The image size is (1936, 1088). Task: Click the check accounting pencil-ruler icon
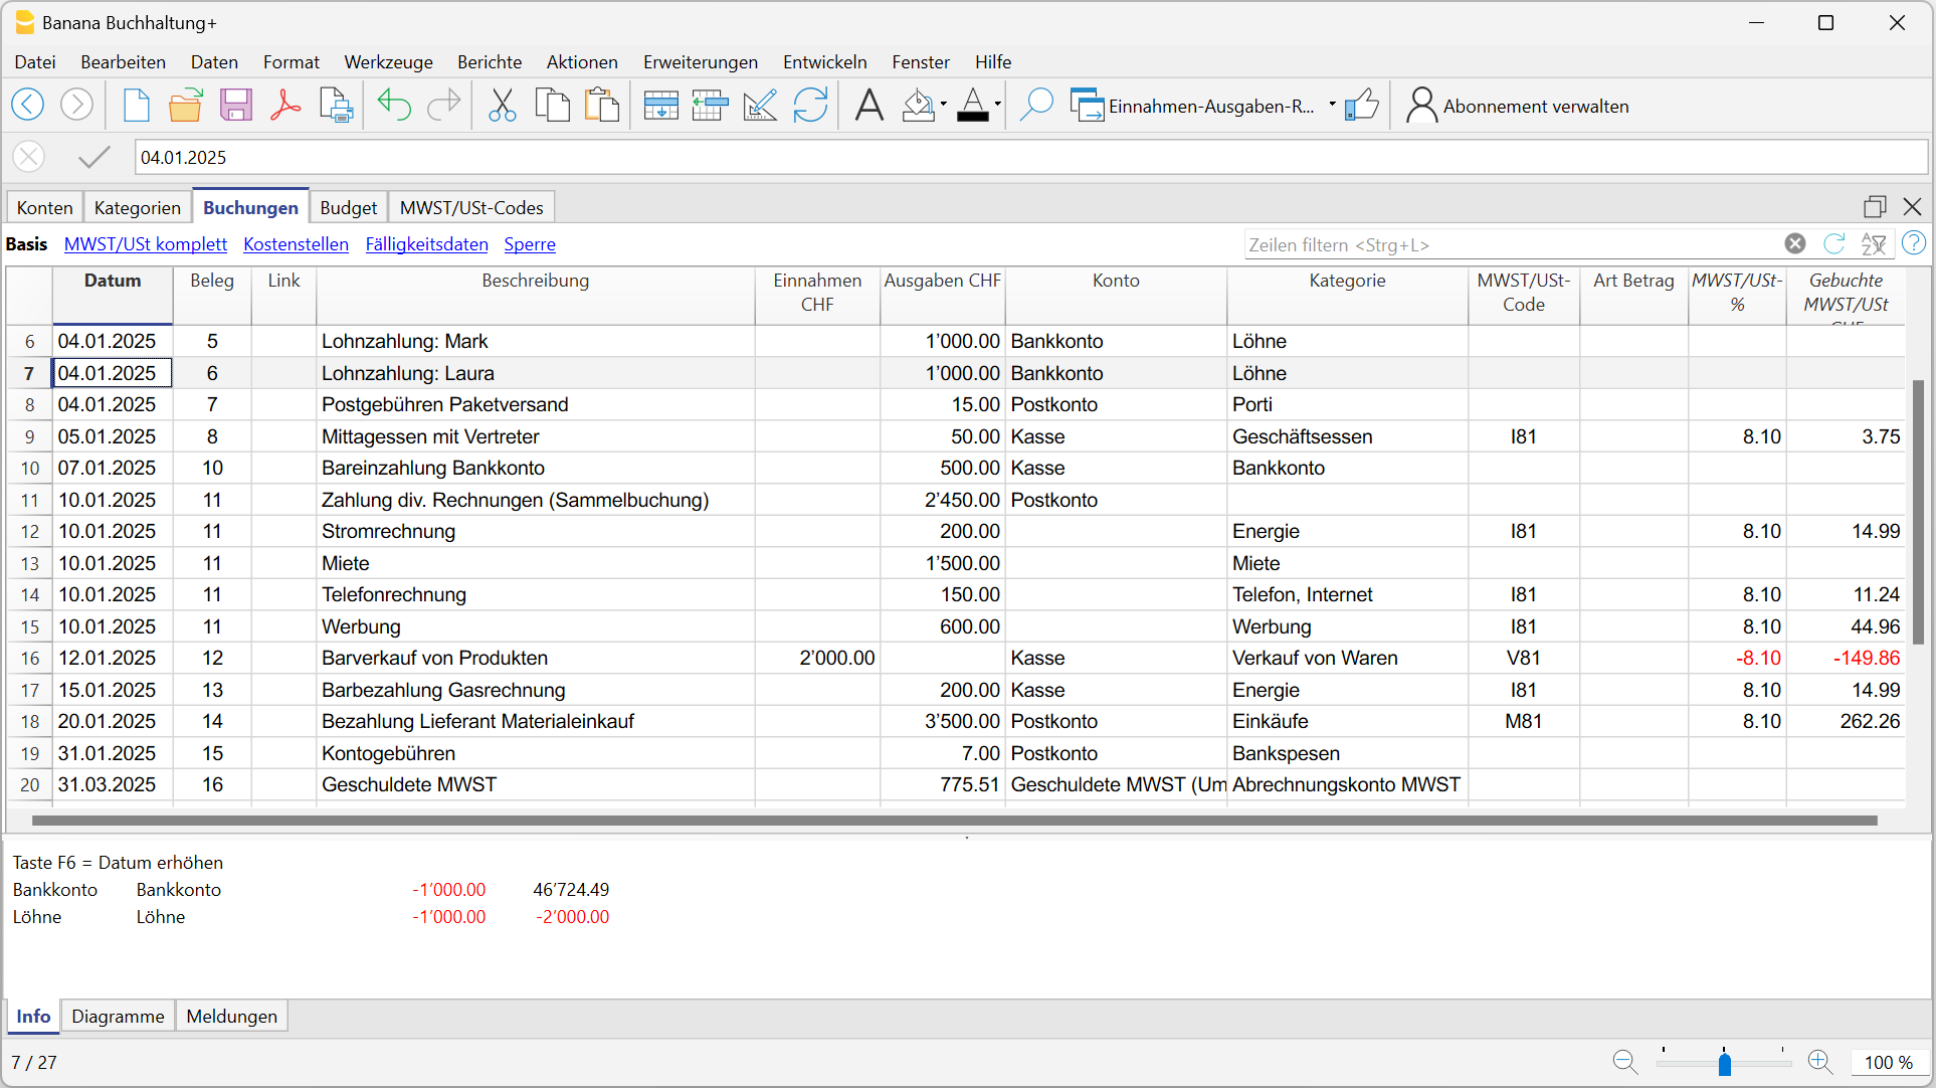[760, 105]
